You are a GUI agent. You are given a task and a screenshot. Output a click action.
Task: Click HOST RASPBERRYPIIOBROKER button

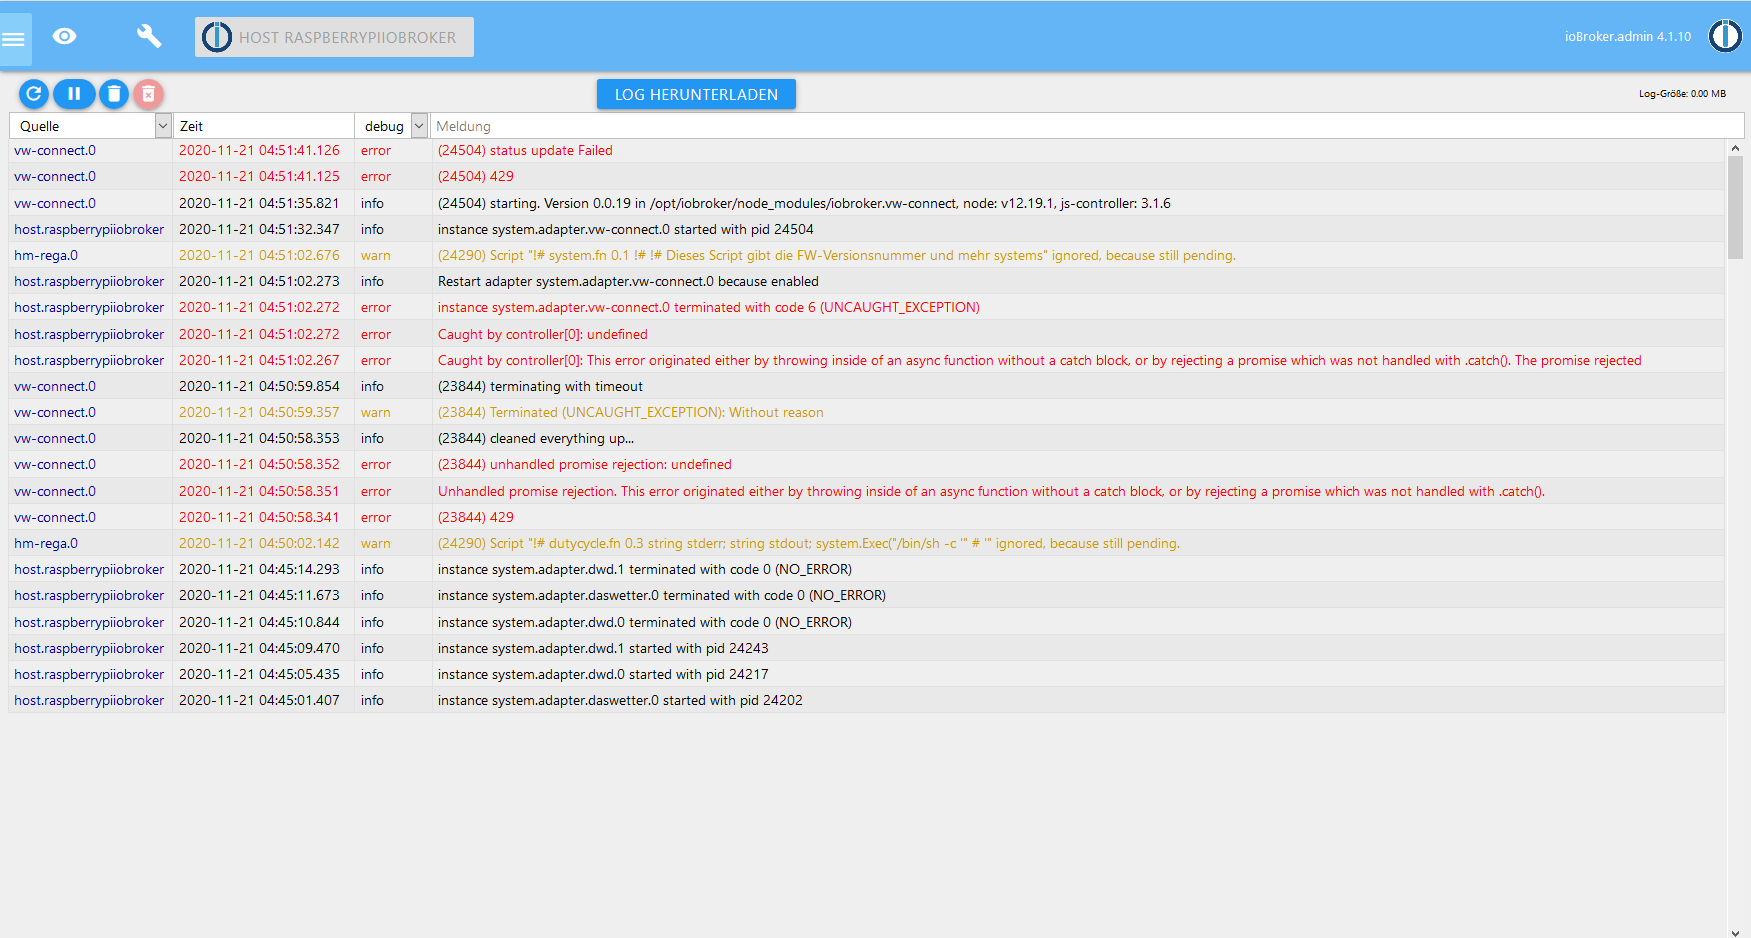[x=334, y=37]
